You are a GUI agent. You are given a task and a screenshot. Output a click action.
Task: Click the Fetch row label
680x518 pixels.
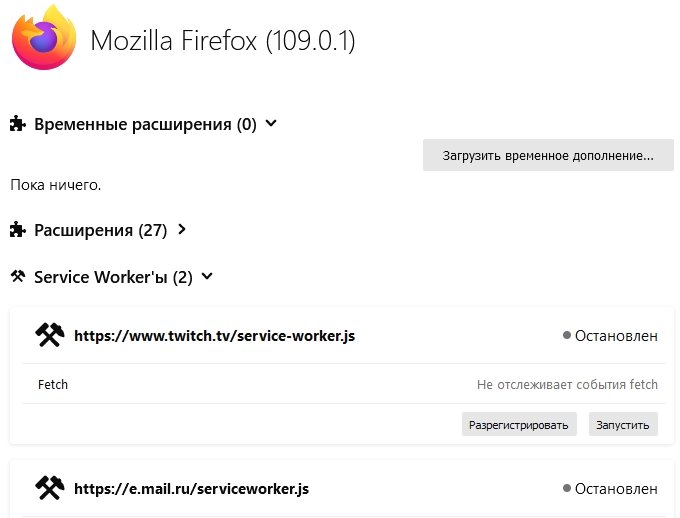(53, 385)
